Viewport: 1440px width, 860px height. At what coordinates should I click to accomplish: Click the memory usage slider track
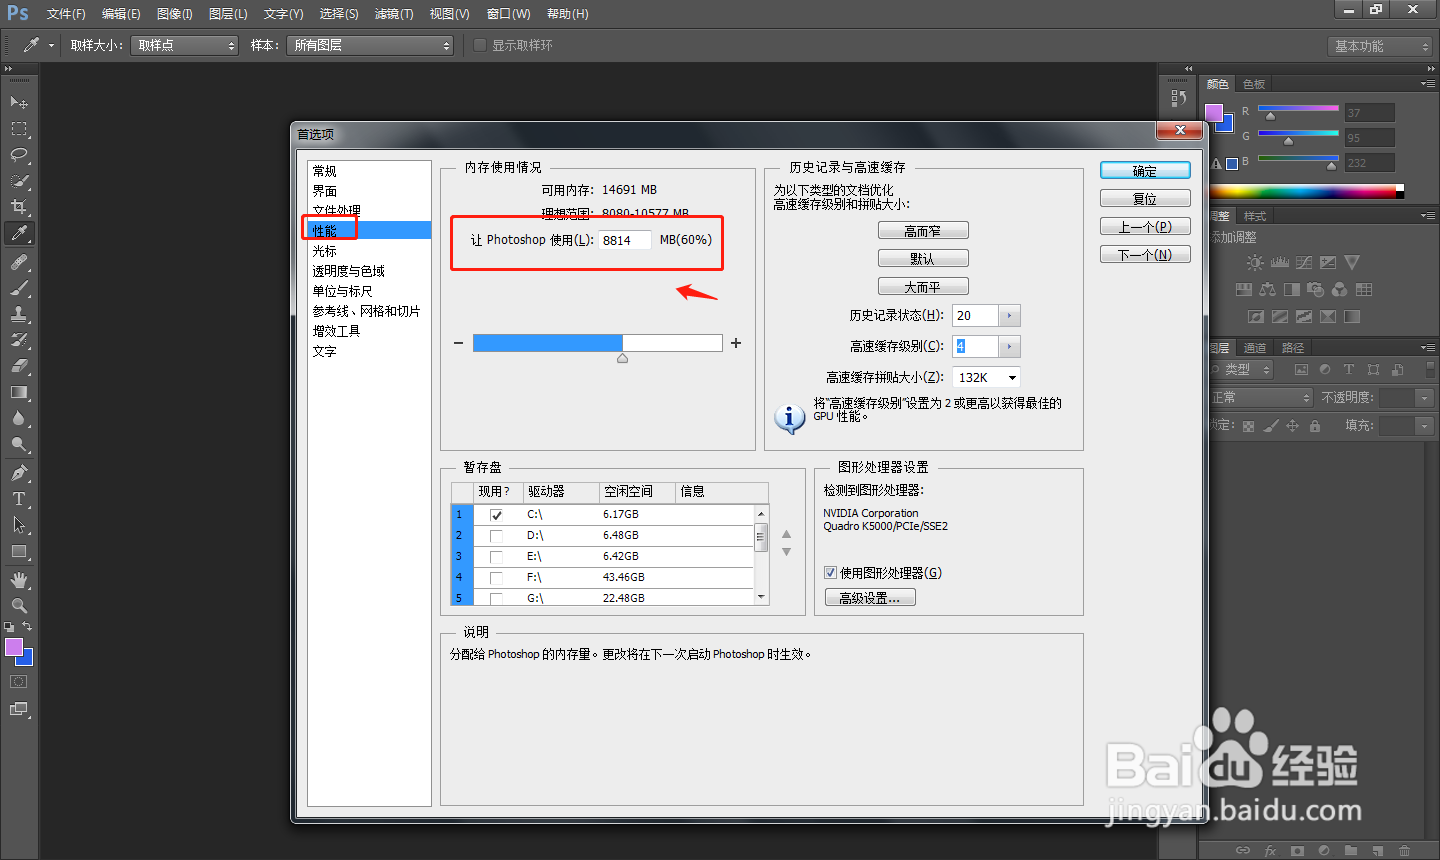click(x=597, y=343)
